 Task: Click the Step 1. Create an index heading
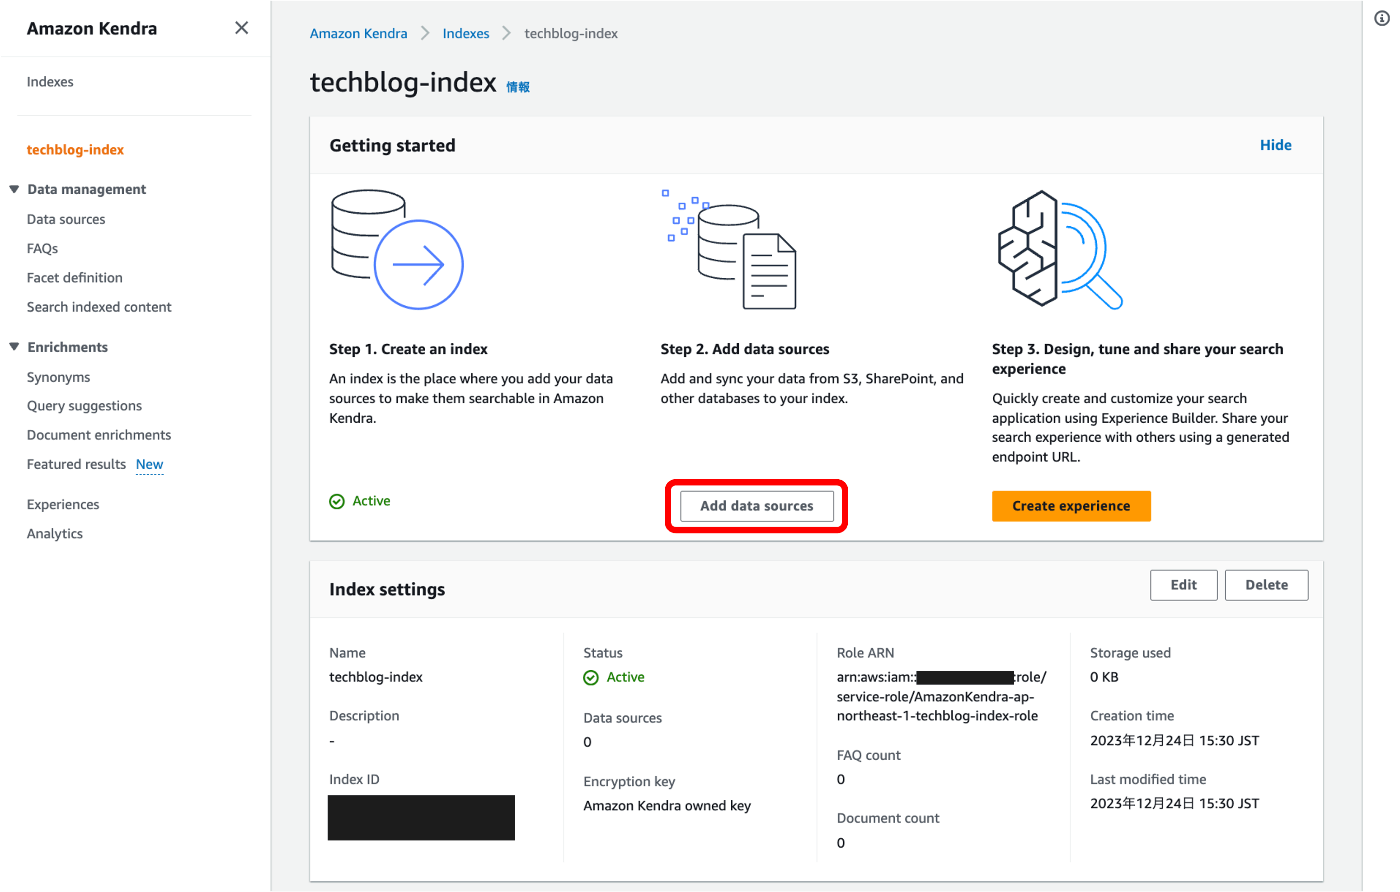[408, 349]
